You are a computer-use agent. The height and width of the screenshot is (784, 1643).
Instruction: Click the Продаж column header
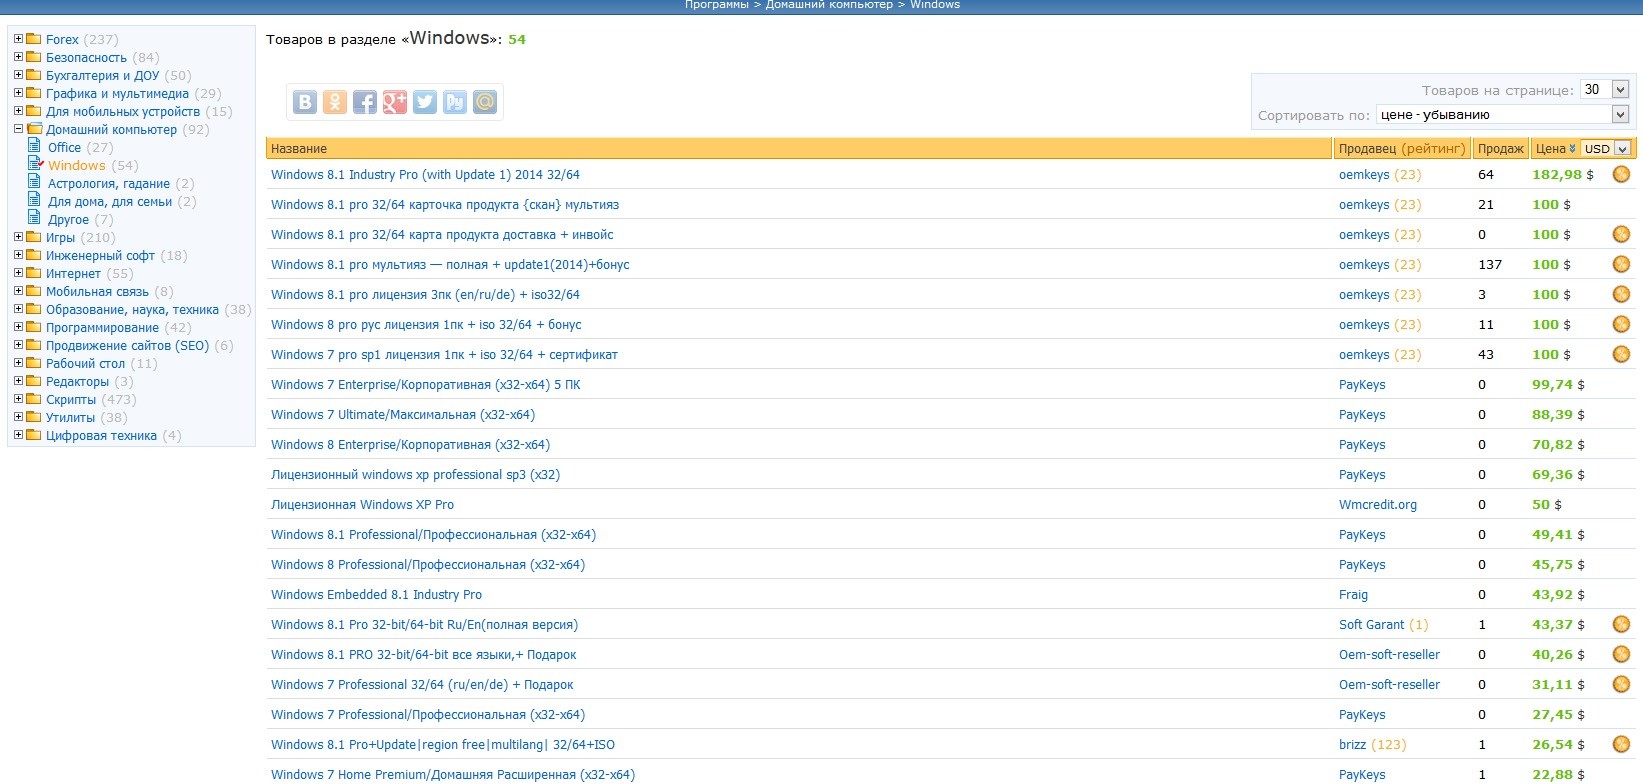1500,149
